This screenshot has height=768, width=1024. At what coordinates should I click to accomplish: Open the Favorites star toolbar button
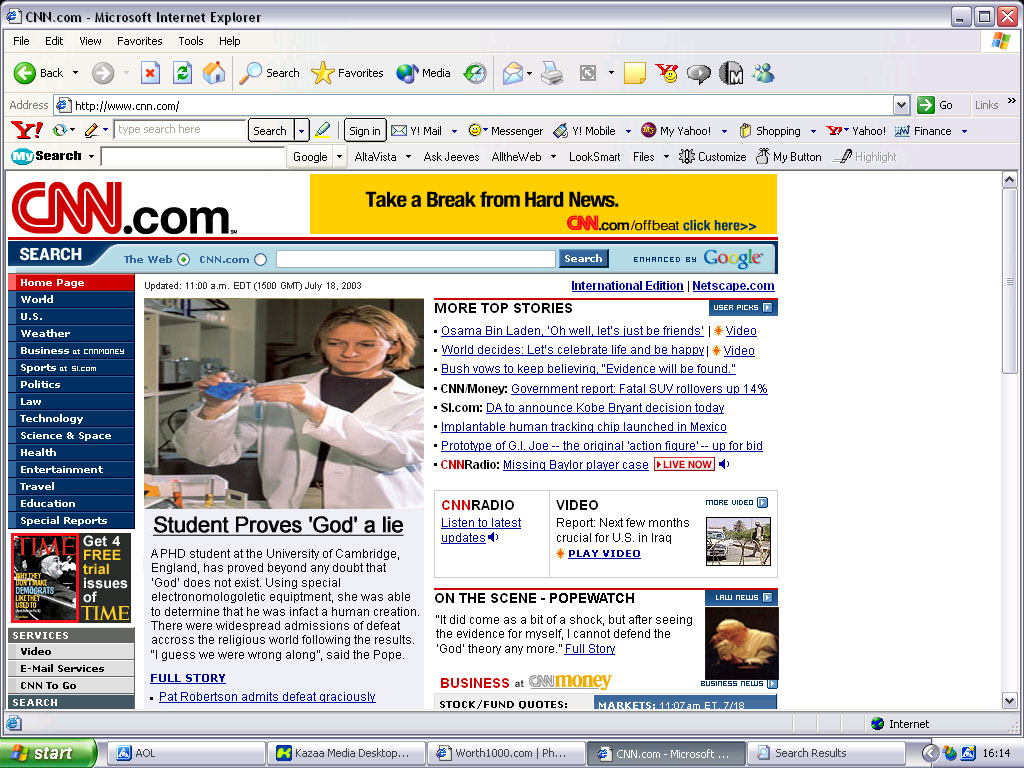coord(347,73)
